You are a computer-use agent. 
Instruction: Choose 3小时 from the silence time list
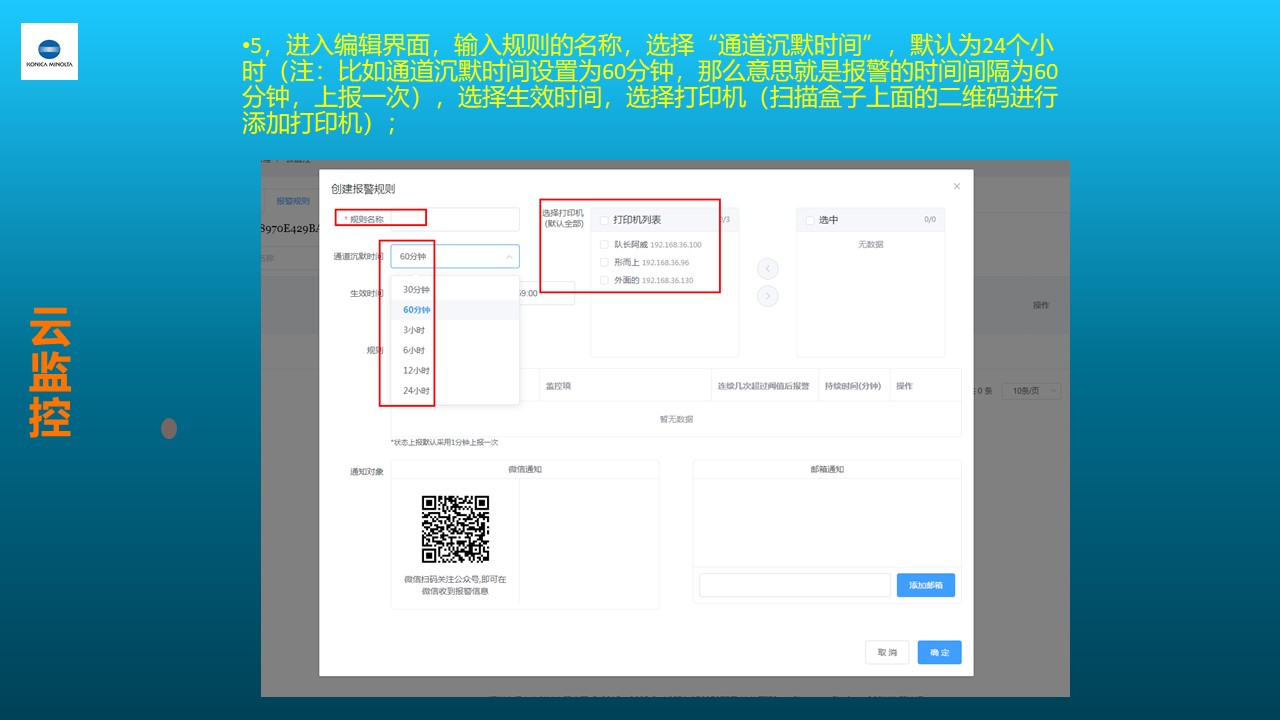point(414,330)
